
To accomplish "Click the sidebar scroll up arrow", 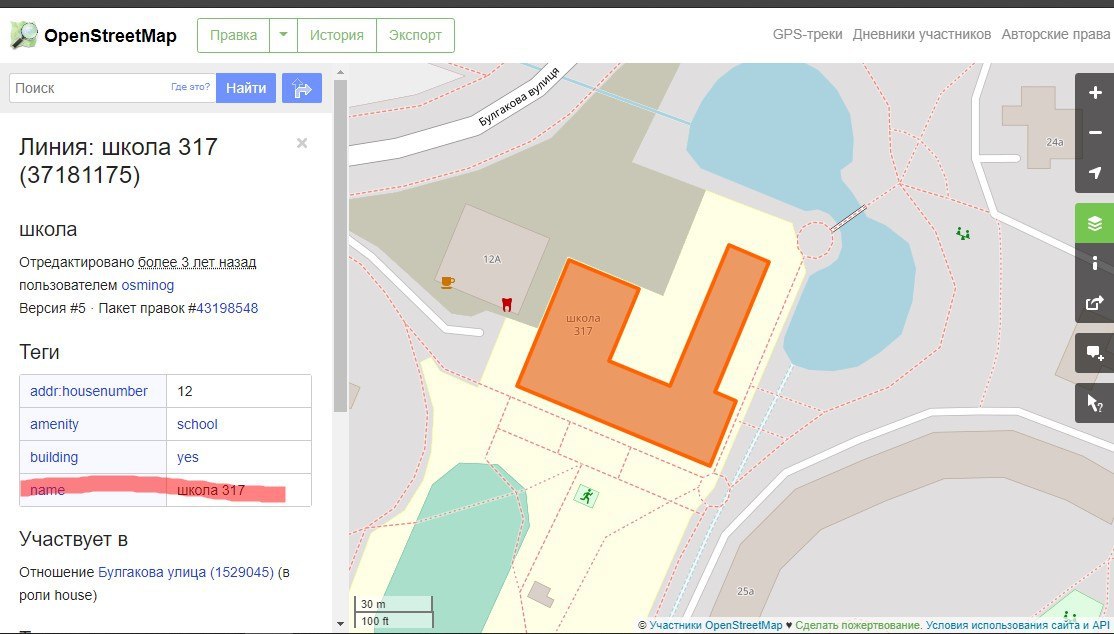I will [340, 72].
